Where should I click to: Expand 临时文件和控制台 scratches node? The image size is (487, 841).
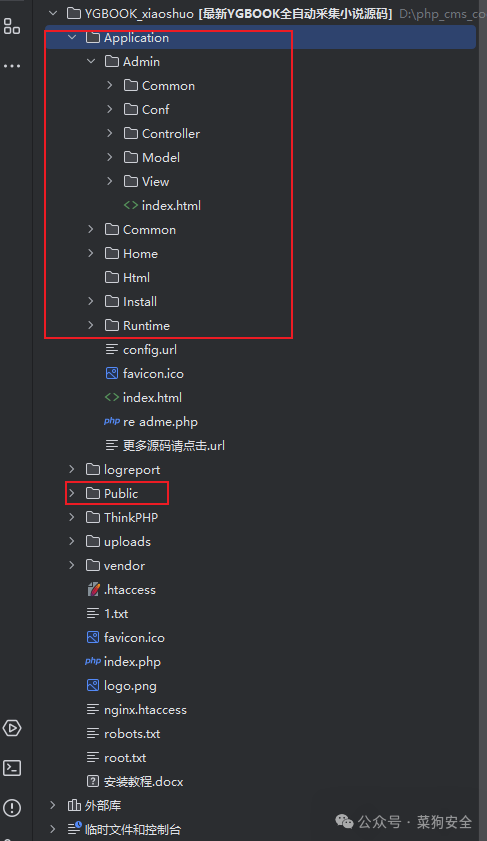pyautogui.click(x=53, y=829)
